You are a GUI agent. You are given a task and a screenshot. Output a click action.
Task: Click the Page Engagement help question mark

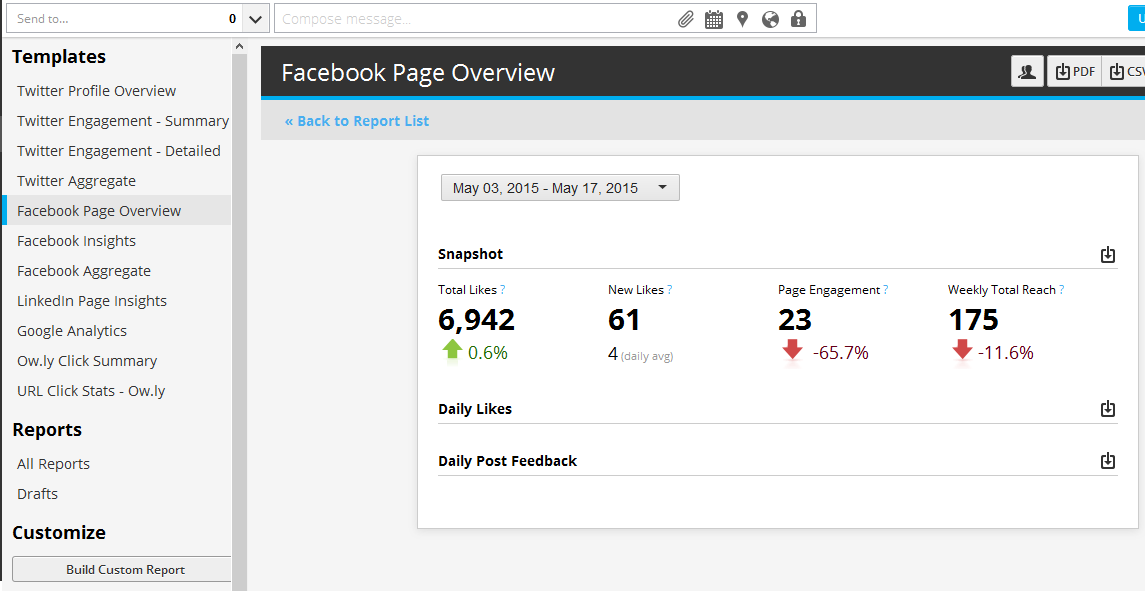[886, 290]
